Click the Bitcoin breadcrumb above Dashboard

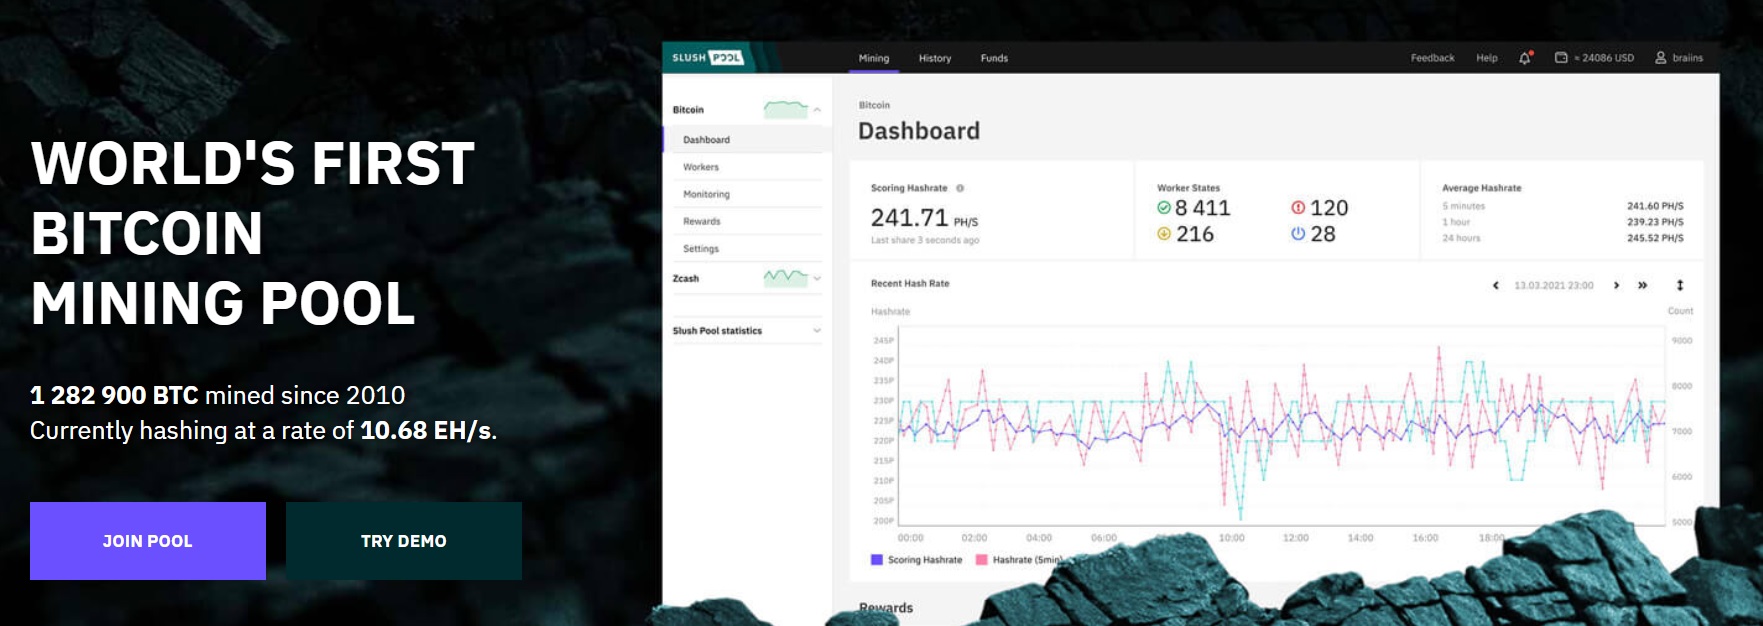874,105
